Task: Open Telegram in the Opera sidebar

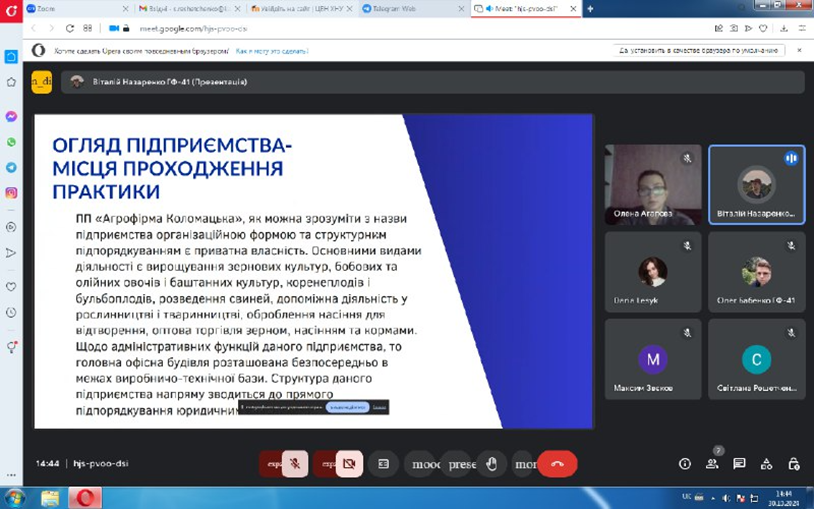Action: coord(11,167)
